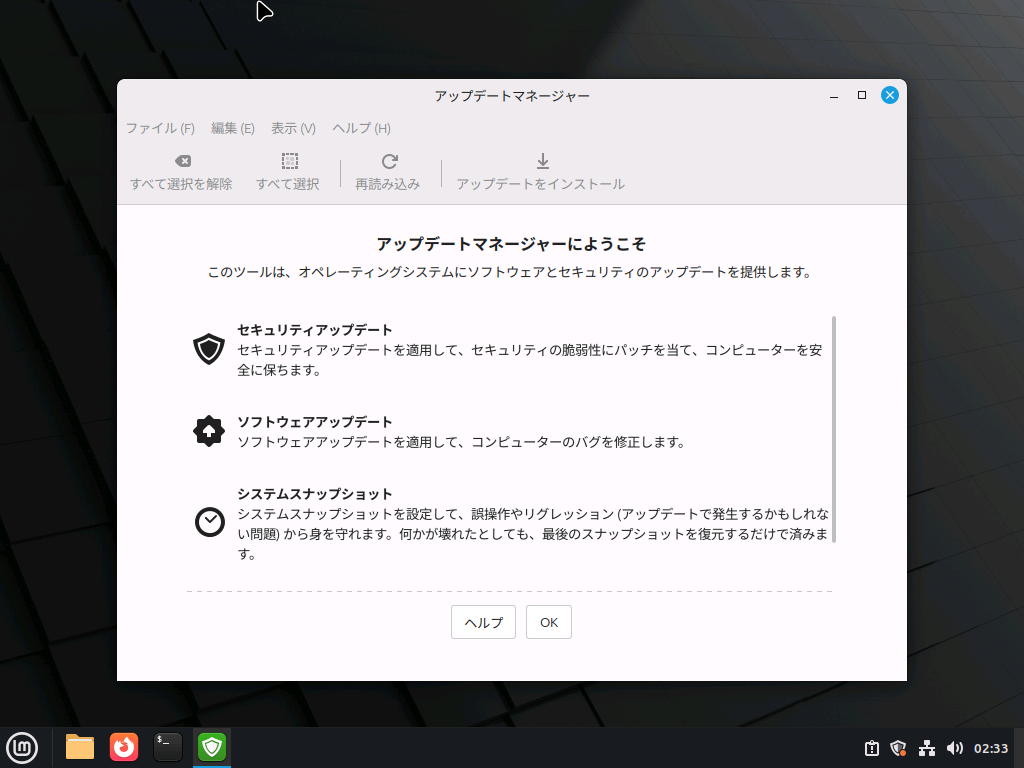Select all updates via すべて選択 icon
The height and width of the screenshot is (768, 1024).
(289, 170)
